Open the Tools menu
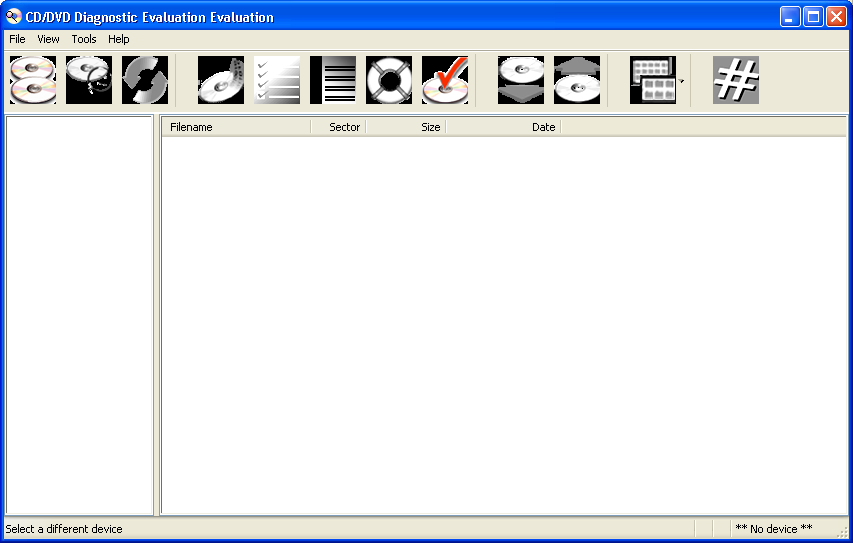This screenshot has width=853, height=543. 84,39
